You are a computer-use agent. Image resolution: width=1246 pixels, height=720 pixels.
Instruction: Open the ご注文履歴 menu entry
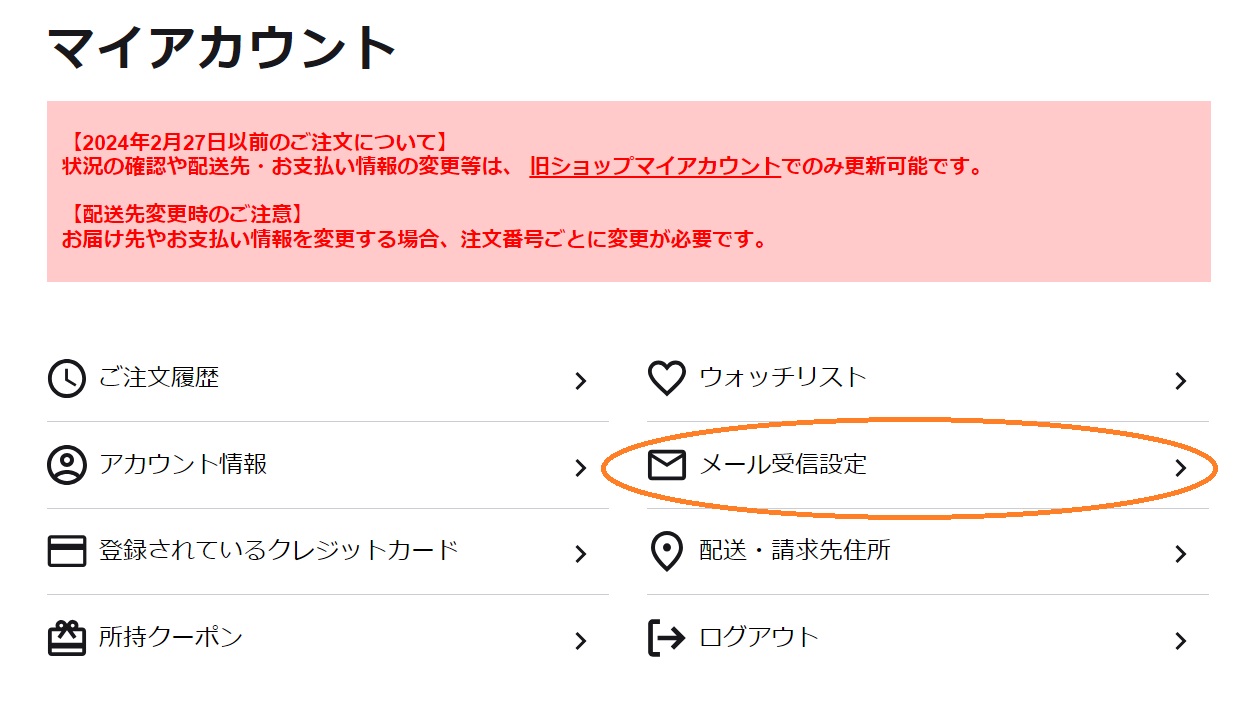[328, 379]
